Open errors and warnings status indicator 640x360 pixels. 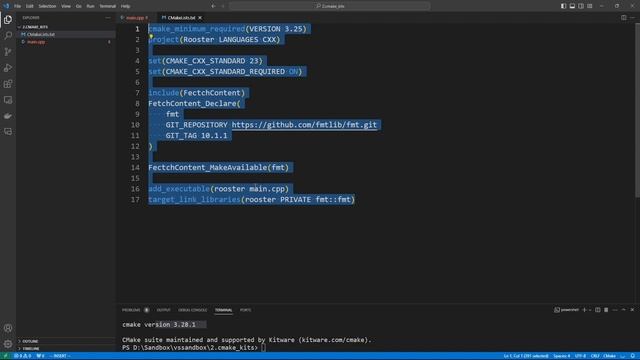pyautogui.click(x=22, y=356)
